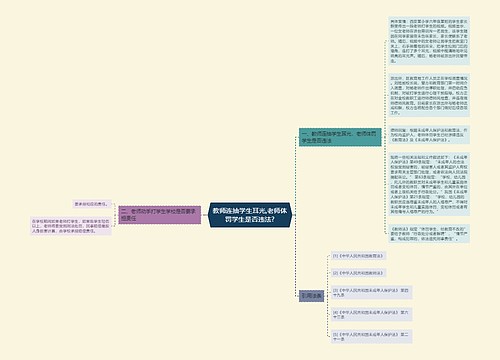Select the purple branch 二、老师动手打学生
The height and width of the screenshot is (360, 500).
(160, 215)
